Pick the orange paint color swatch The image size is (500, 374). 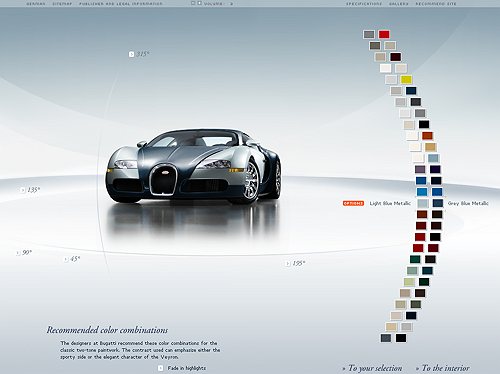[x=427, y=136]
